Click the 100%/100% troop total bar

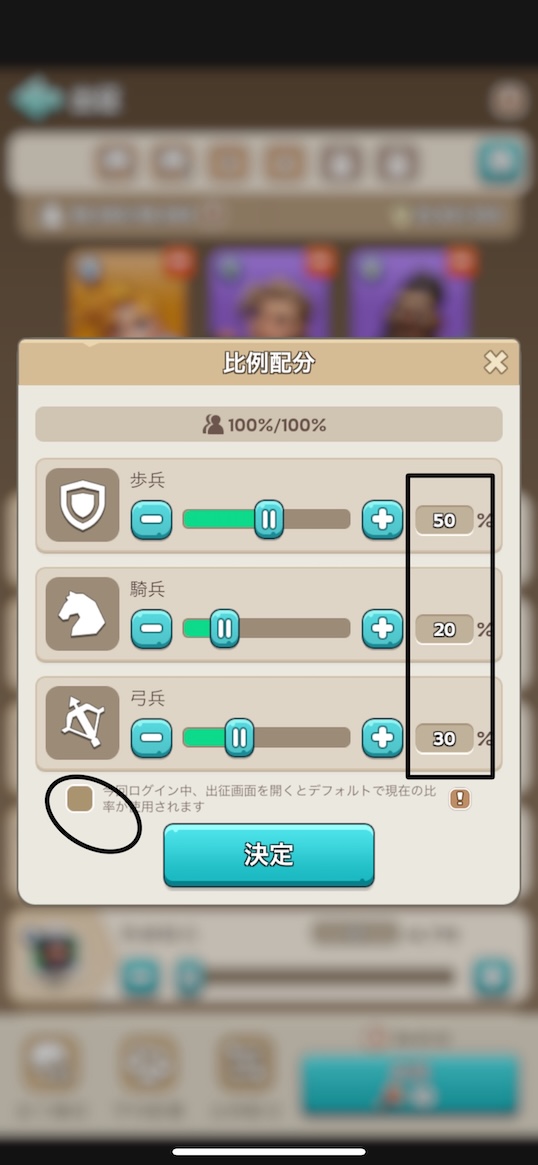[x=269, y=424]
